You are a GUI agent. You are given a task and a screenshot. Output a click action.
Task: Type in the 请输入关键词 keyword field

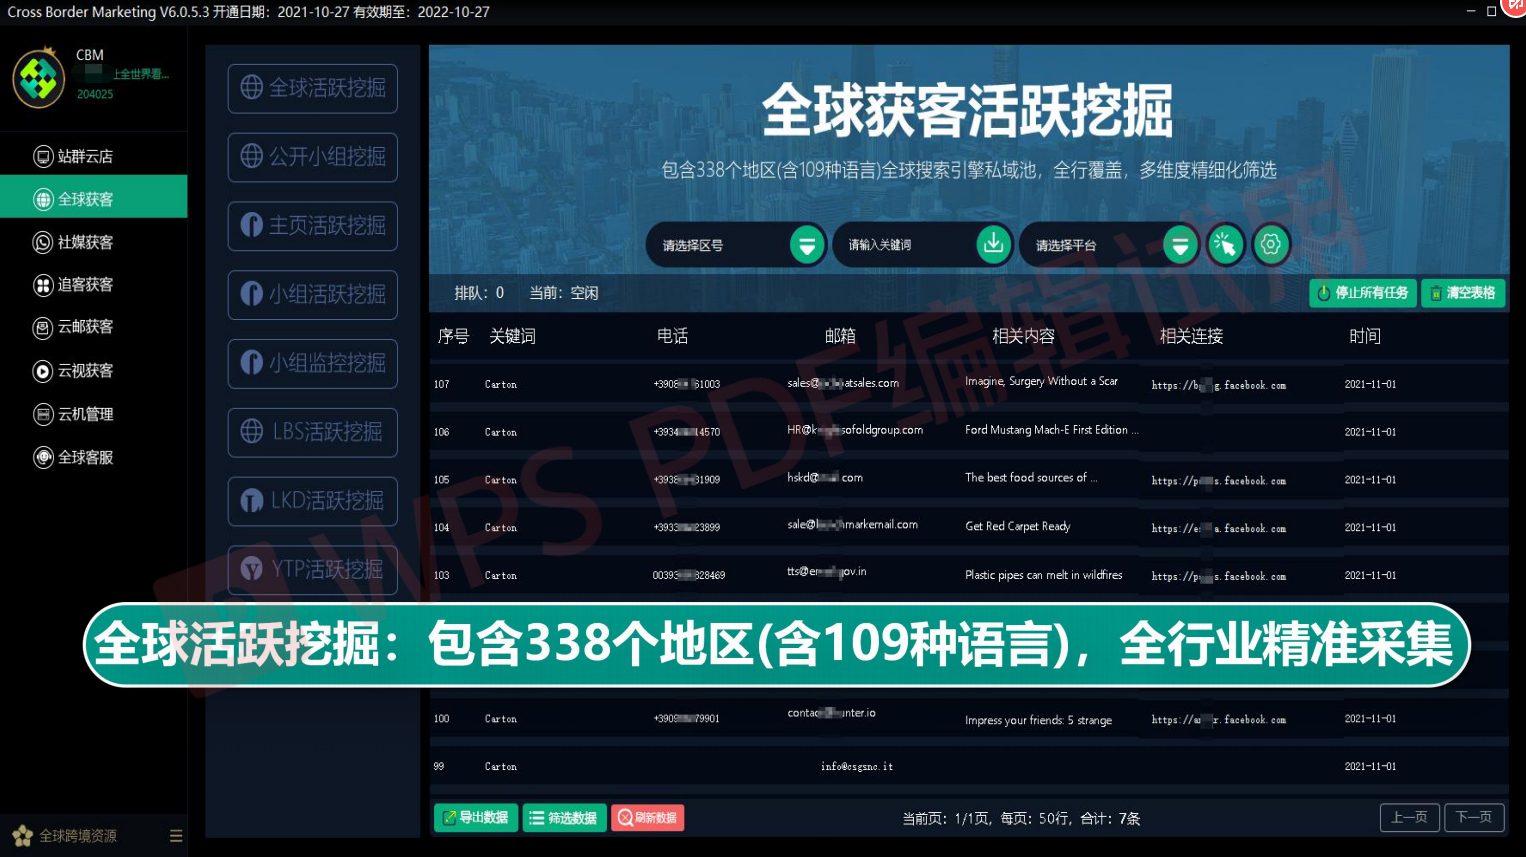click(905, 245)
